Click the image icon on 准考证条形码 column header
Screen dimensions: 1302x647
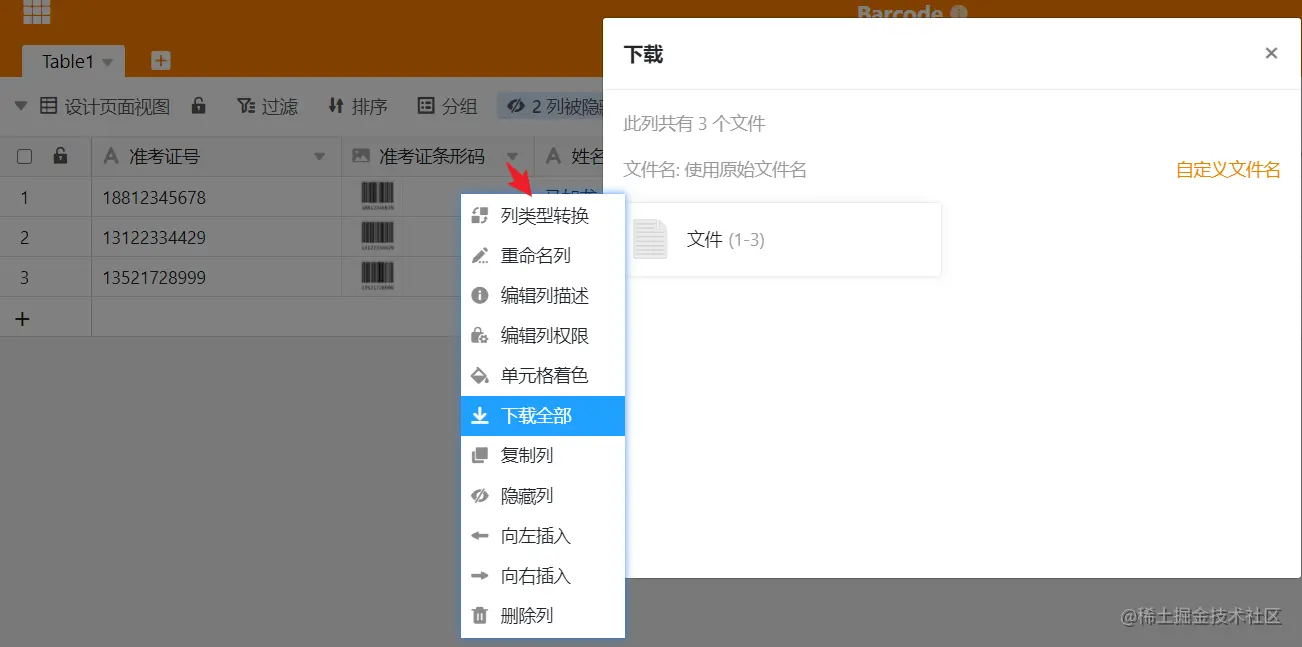point(359,156)
